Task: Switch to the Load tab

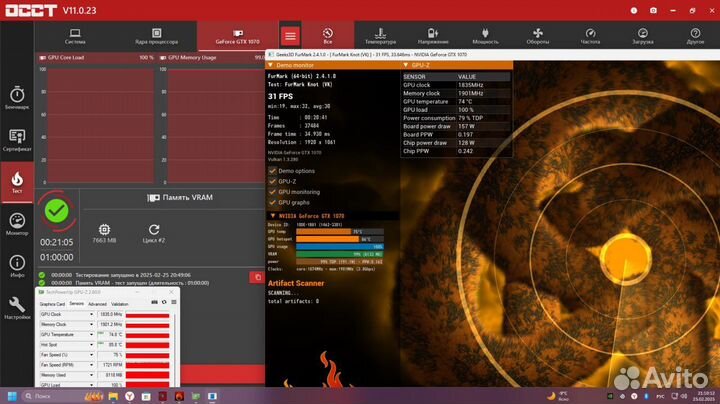Action: pos(642,36)
